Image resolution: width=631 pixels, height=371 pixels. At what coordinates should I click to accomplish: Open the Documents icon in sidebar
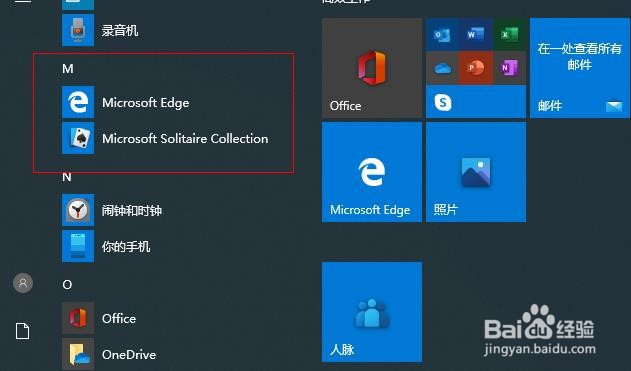pos(23,331)
